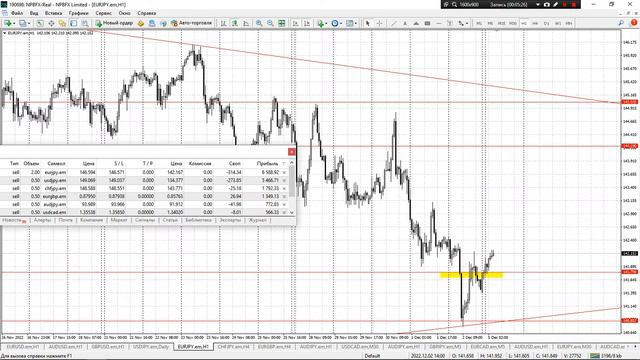The width and height of the screenshot is (640, 360).
Task: Toggle Auto-trading button
Action: coord(191,23)
